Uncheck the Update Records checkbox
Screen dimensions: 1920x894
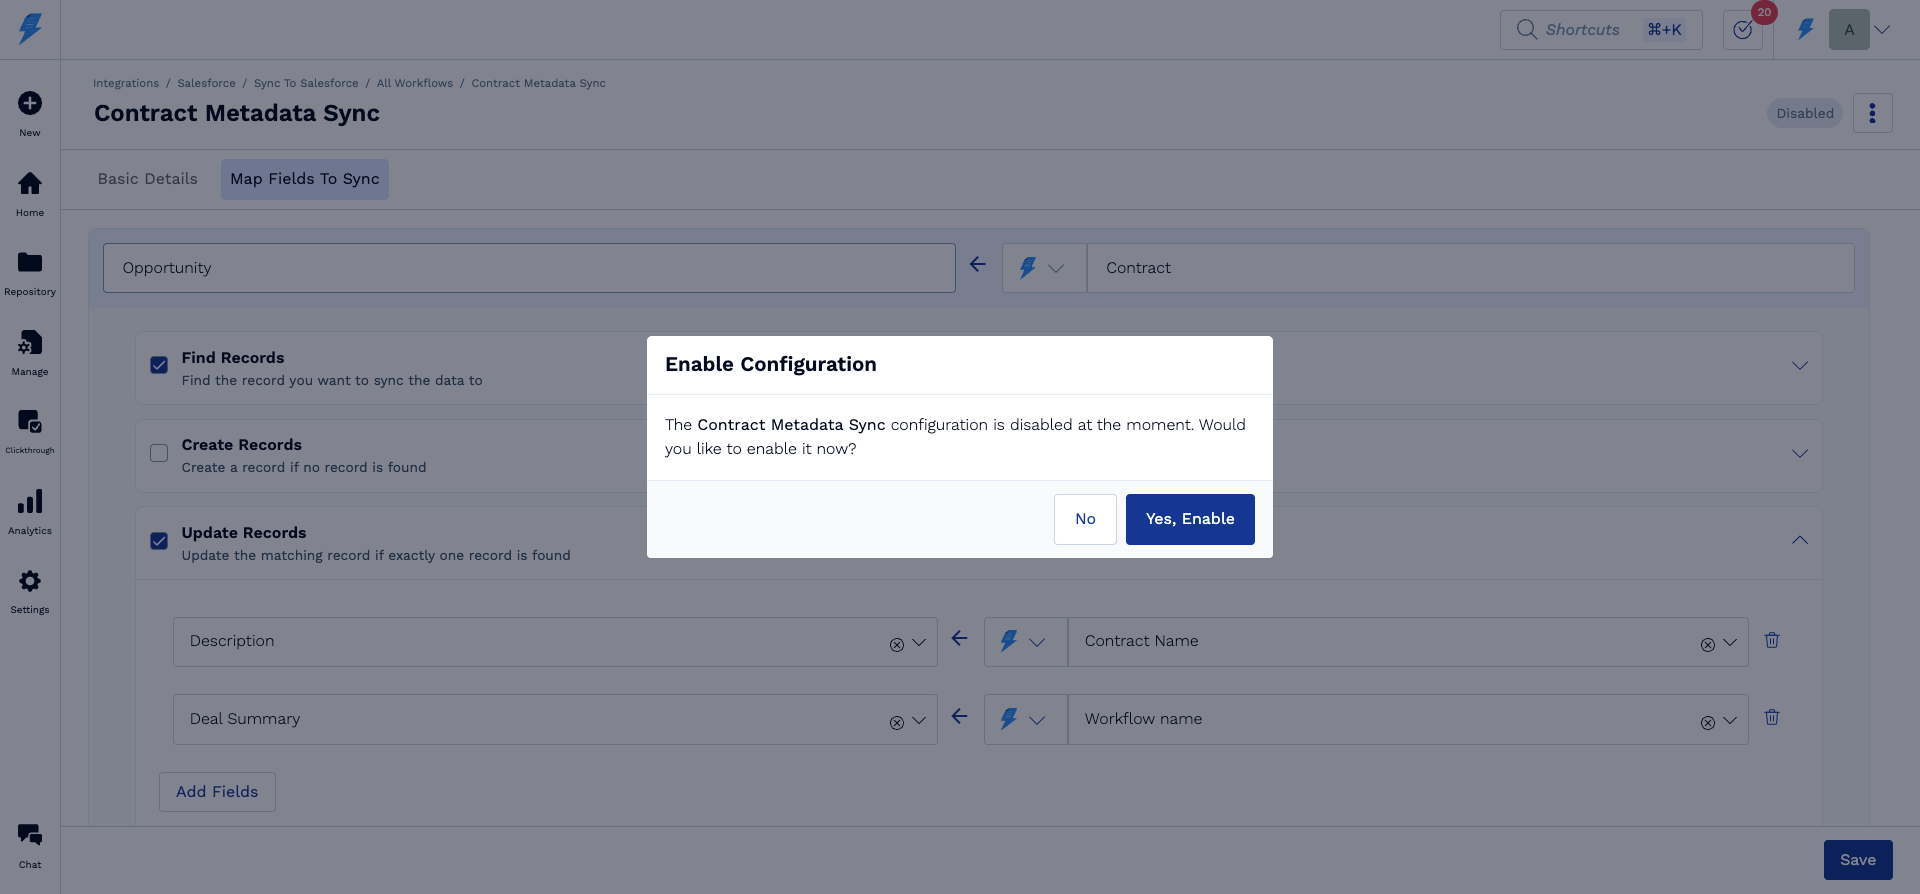(159, 541)
